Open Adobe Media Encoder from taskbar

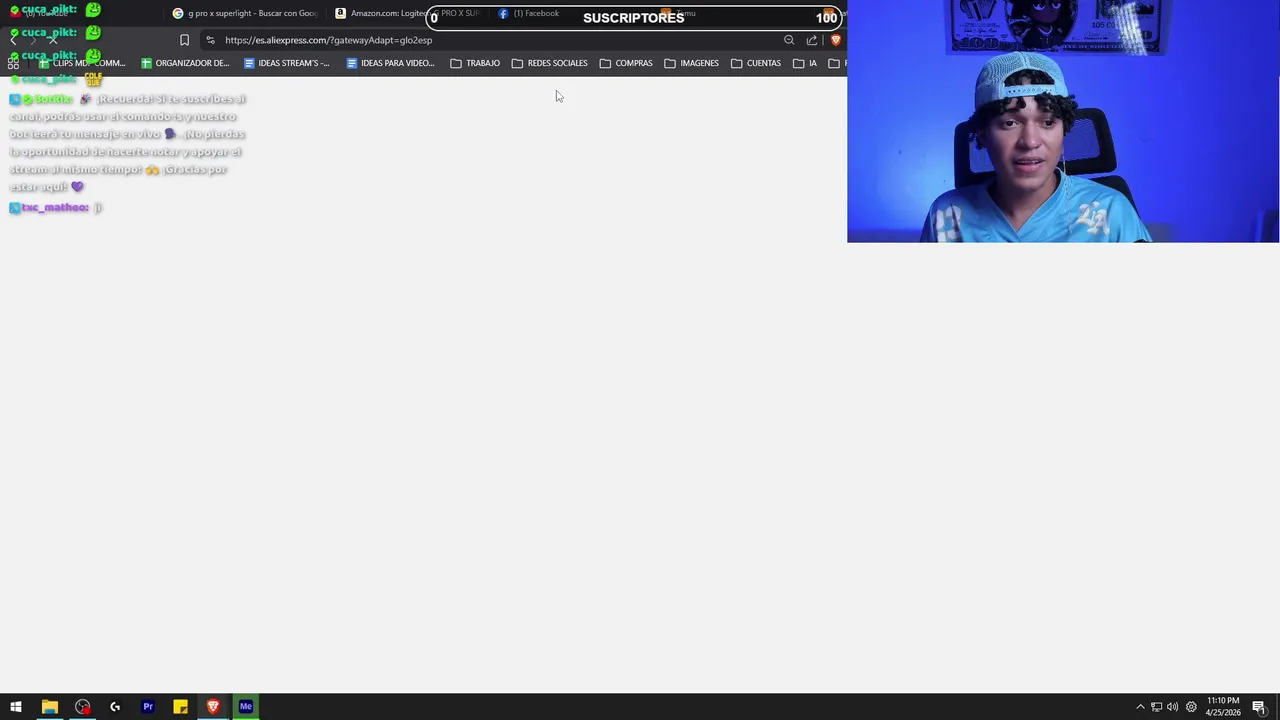click(246, 707)
